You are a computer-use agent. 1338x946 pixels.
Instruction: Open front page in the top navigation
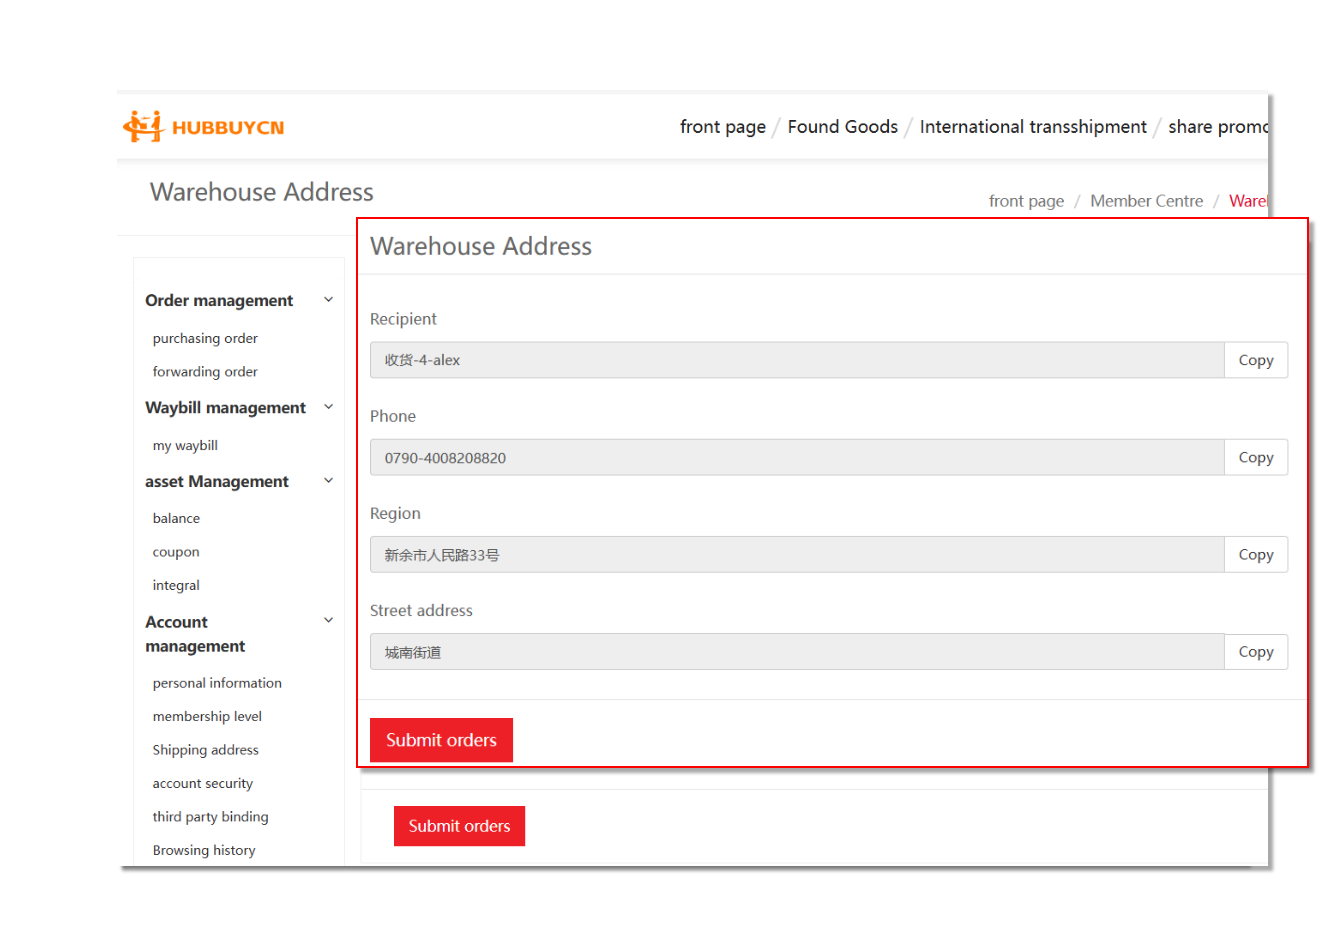pos(722,127)
